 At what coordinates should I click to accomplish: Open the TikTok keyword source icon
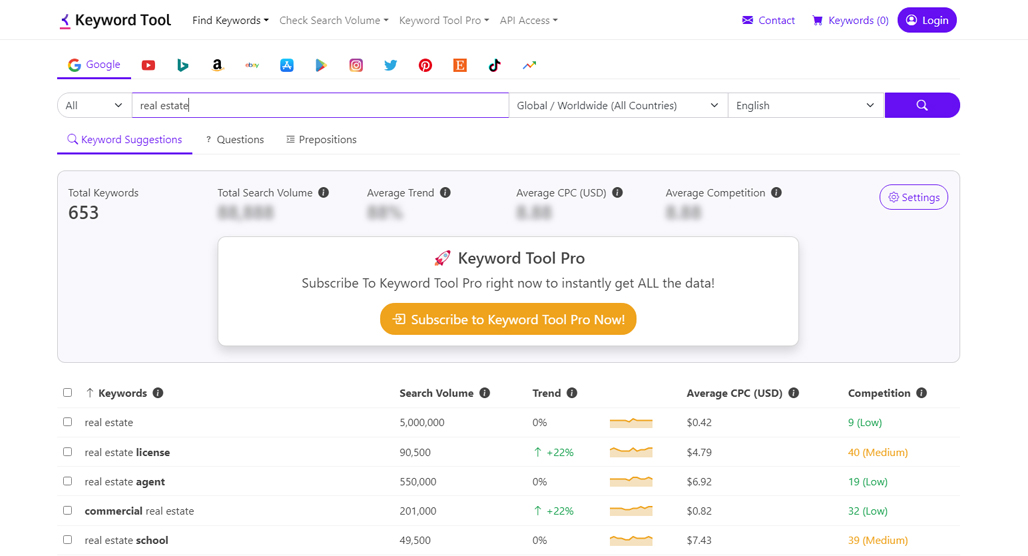coord(494,65)
